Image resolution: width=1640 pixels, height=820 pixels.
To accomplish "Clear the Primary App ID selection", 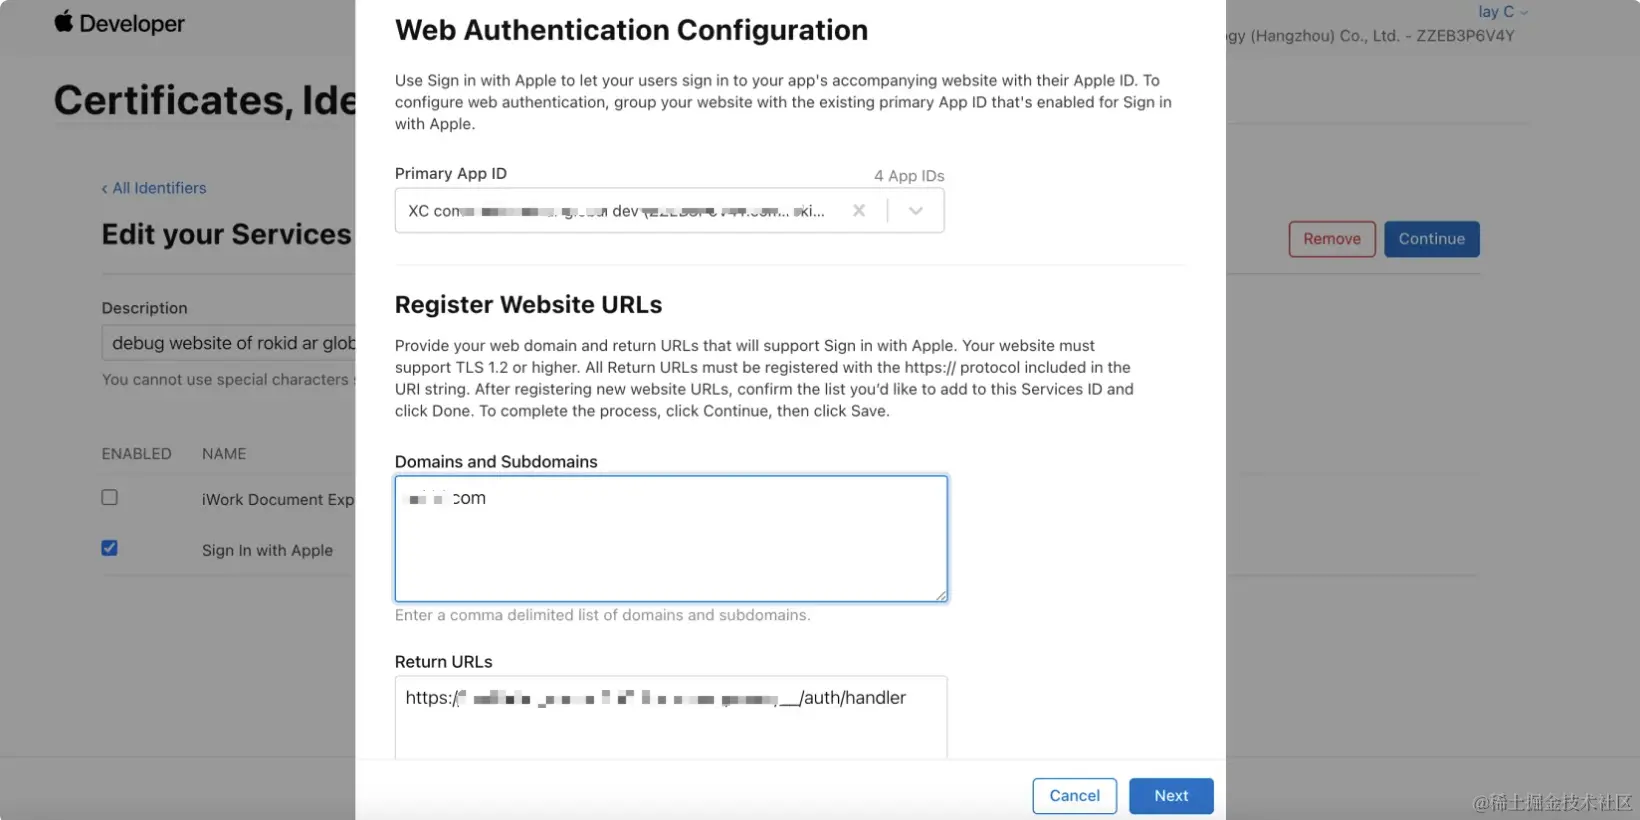I will tap(859, 211).
